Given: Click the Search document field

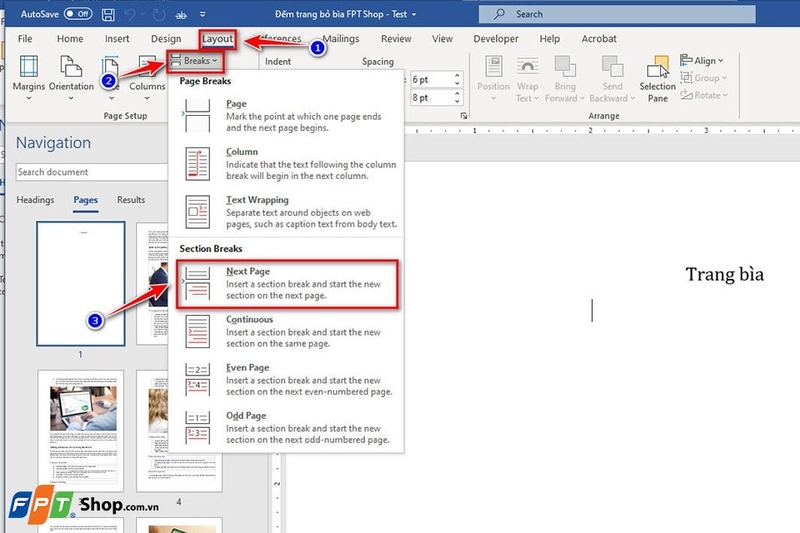Looking at the screenshot, I should click(x=80, y=172).
